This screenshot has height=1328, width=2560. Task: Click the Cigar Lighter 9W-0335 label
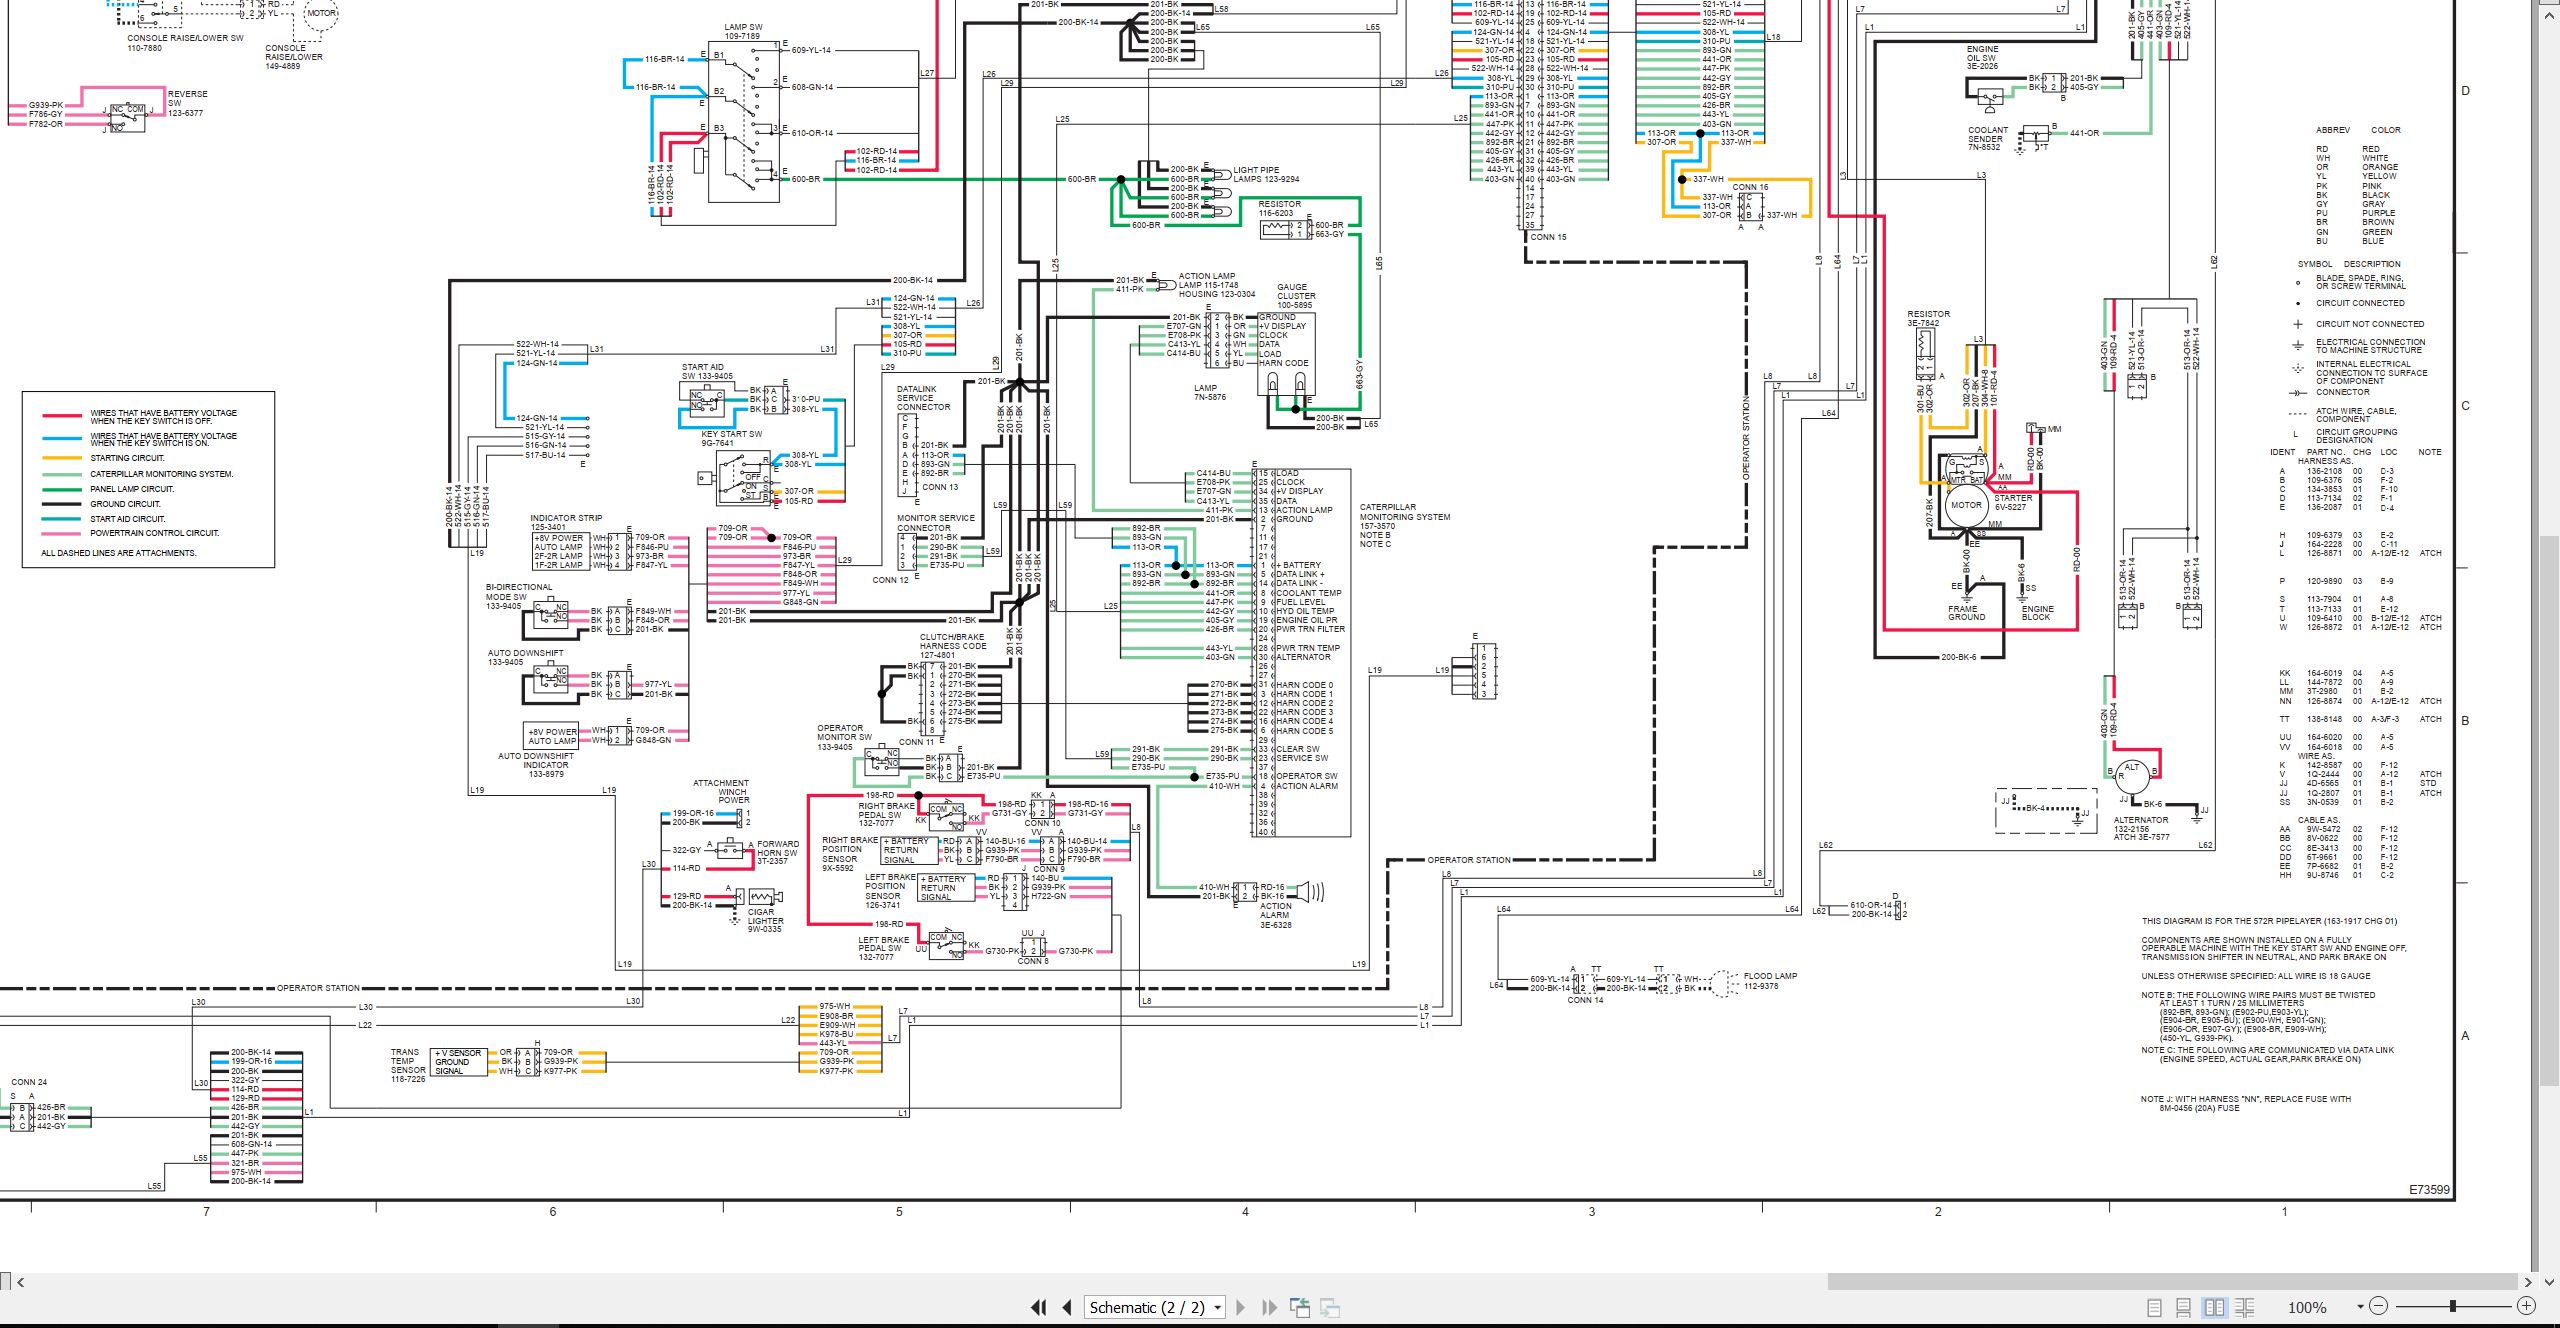pyautogui.click(x=764, y=920)
